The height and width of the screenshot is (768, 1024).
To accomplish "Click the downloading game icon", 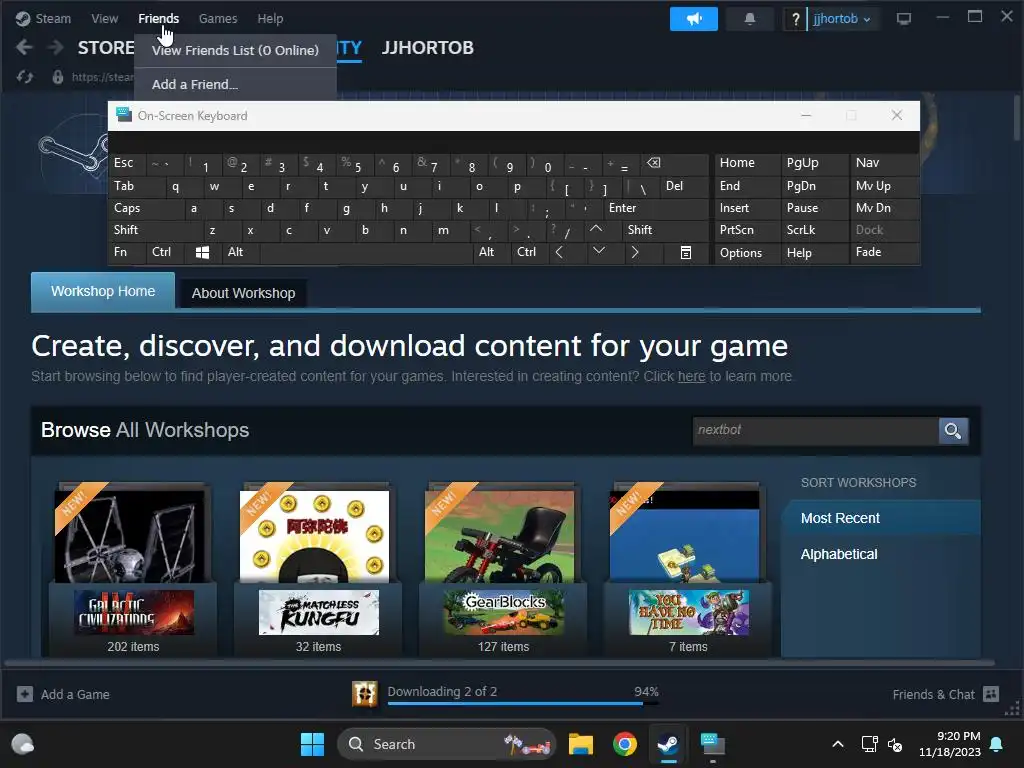I will point(364,694).
